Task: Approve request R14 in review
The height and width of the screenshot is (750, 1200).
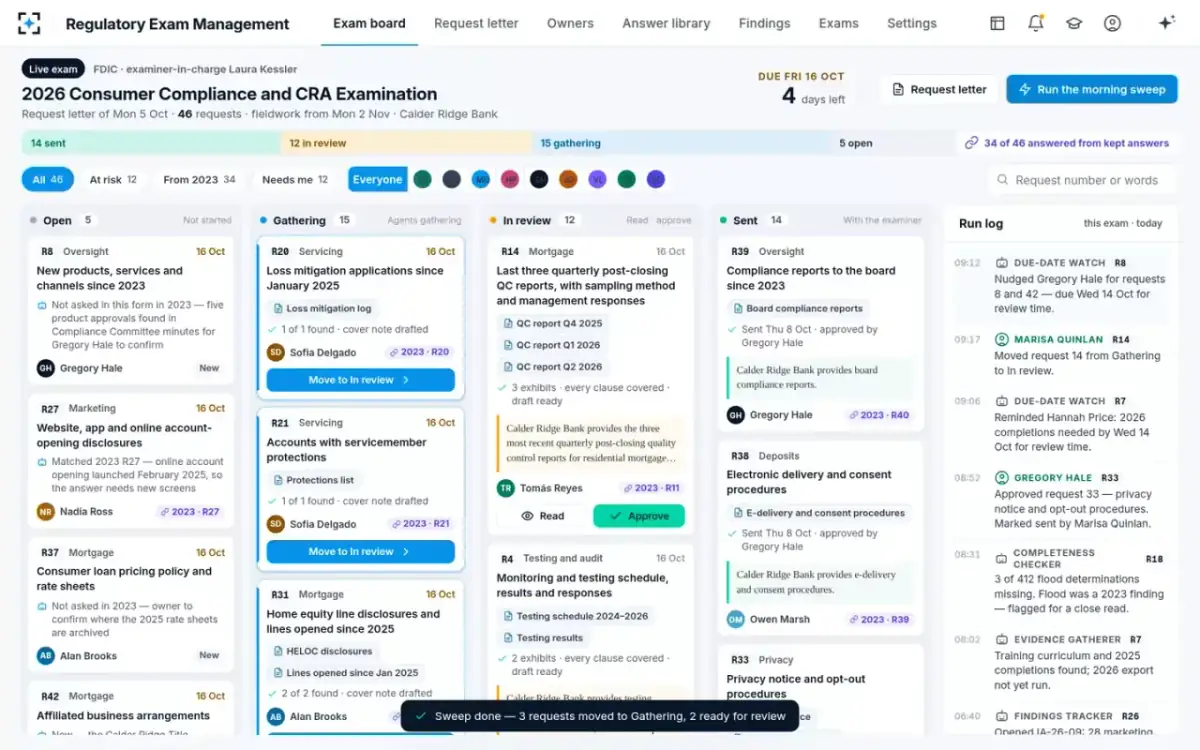Action: [639, 516]
